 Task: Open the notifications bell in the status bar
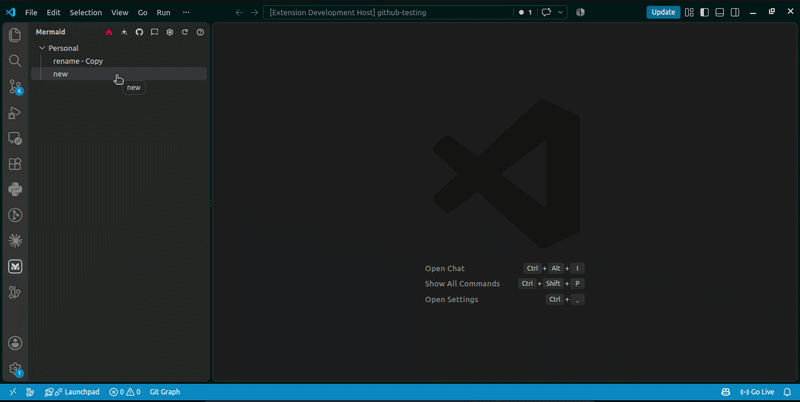[x=787, y=392]
